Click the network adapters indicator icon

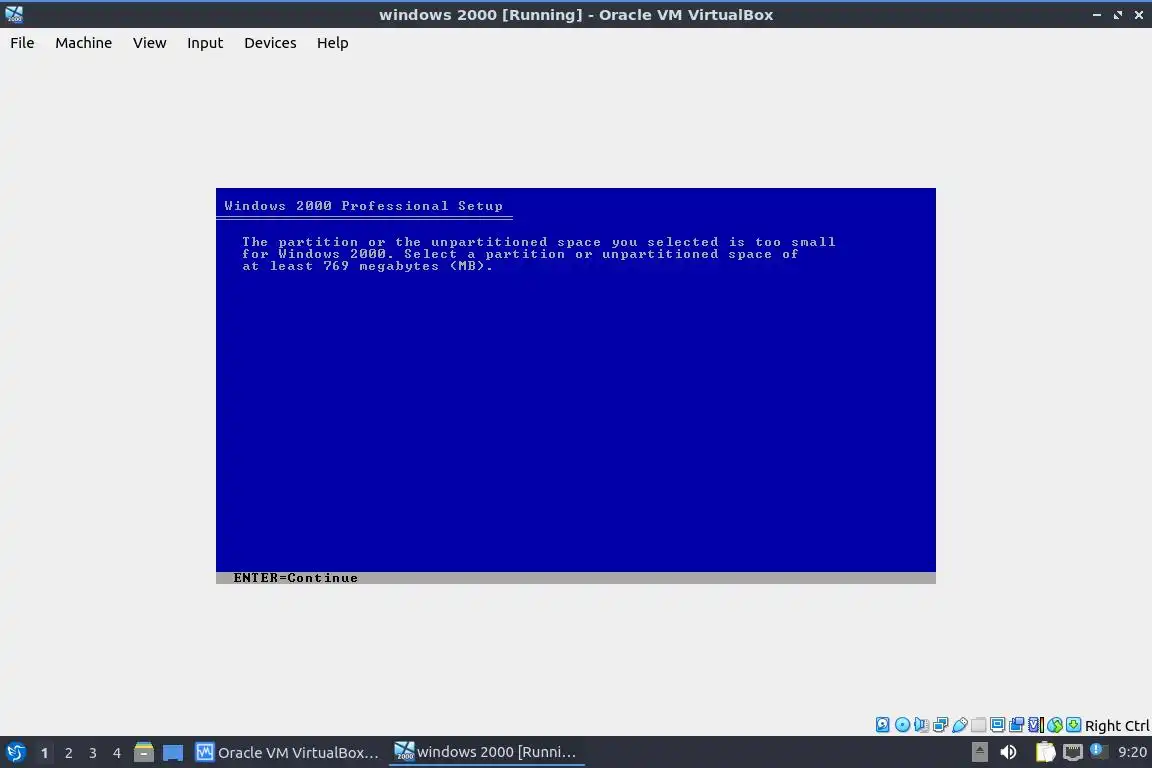[940, 725]
